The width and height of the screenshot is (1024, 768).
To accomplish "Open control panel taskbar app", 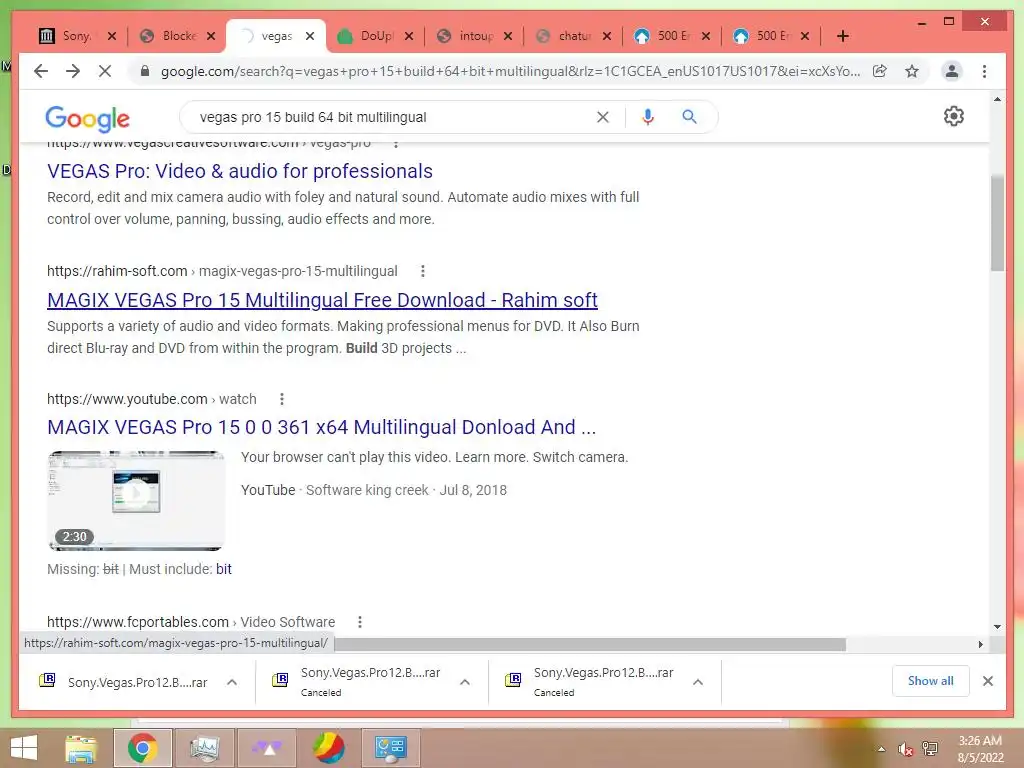I will (x=391, y=748).
